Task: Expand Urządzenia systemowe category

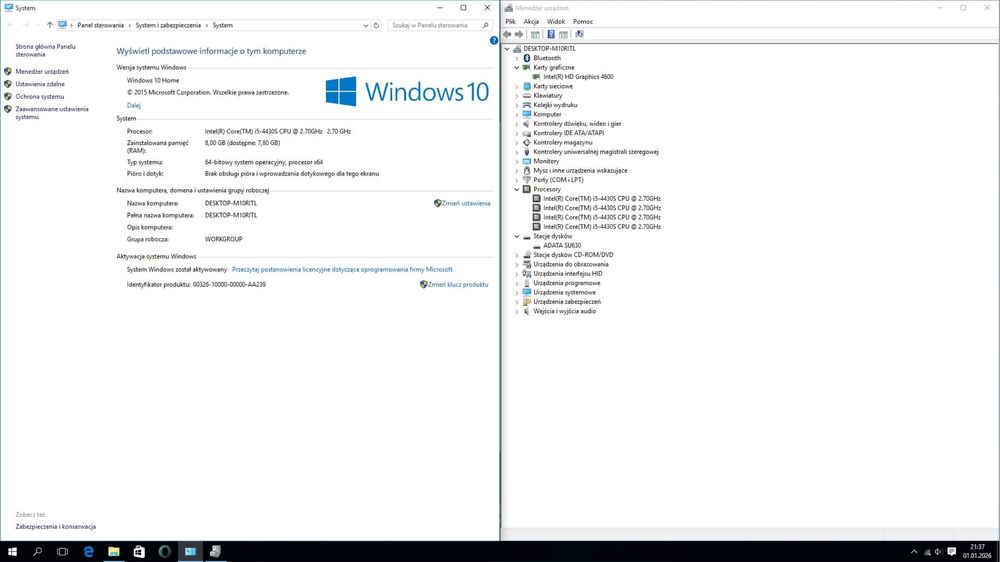Action: click(517, 292)
